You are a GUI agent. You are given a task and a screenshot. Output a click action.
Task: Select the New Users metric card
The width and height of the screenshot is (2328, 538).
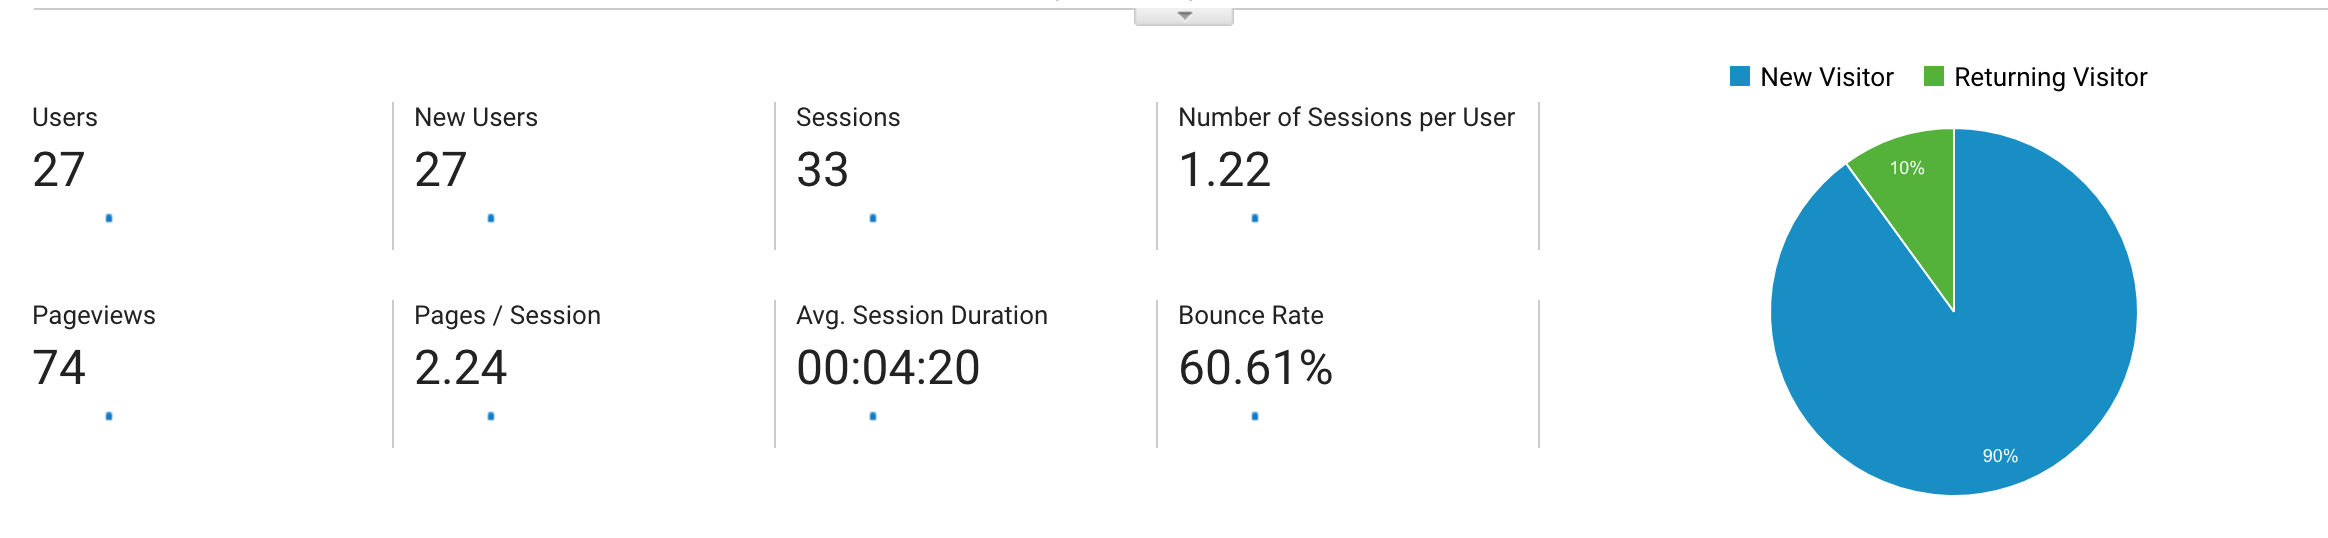(584, 176)
